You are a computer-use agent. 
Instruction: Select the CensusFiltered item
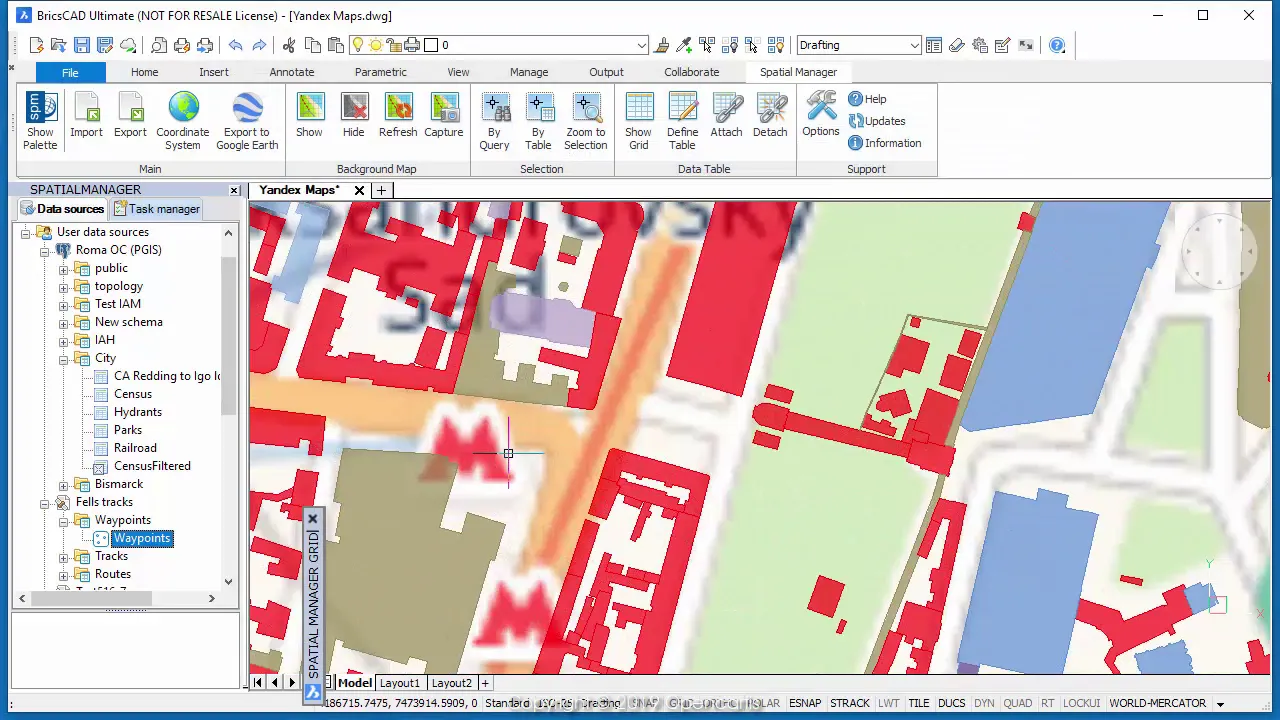(x=152, y=466)
